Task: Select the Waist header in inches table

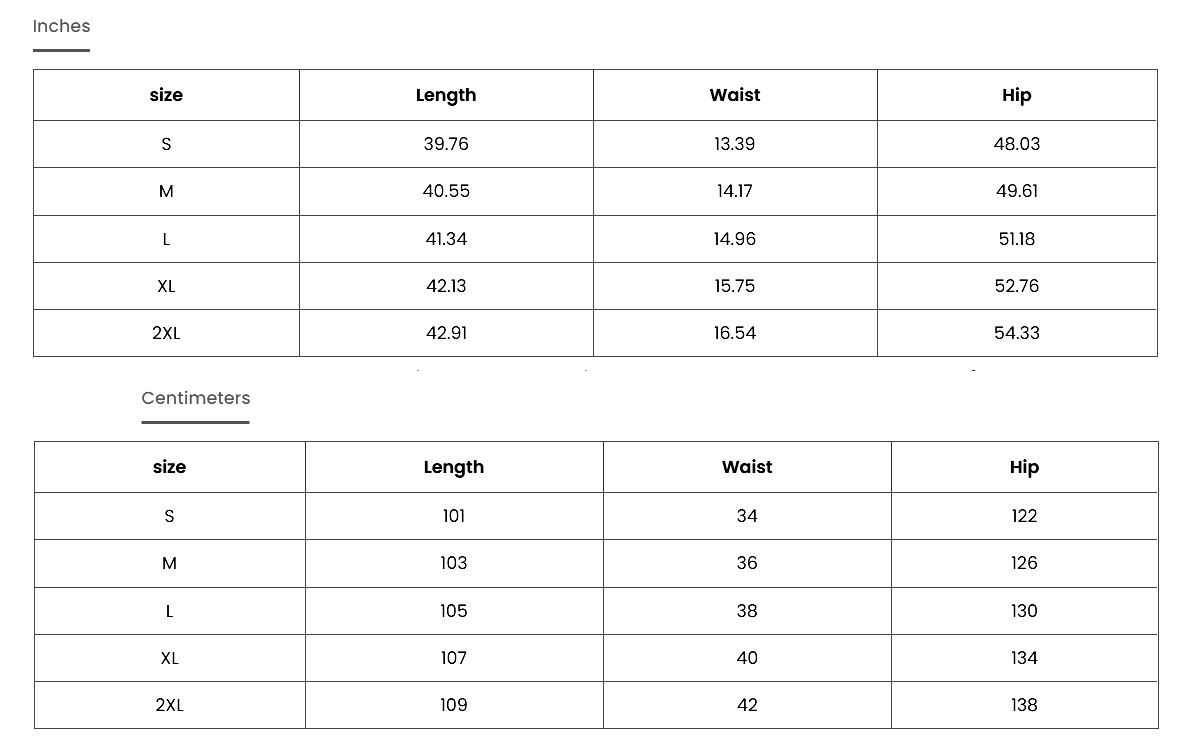Action: coord(735,95)
